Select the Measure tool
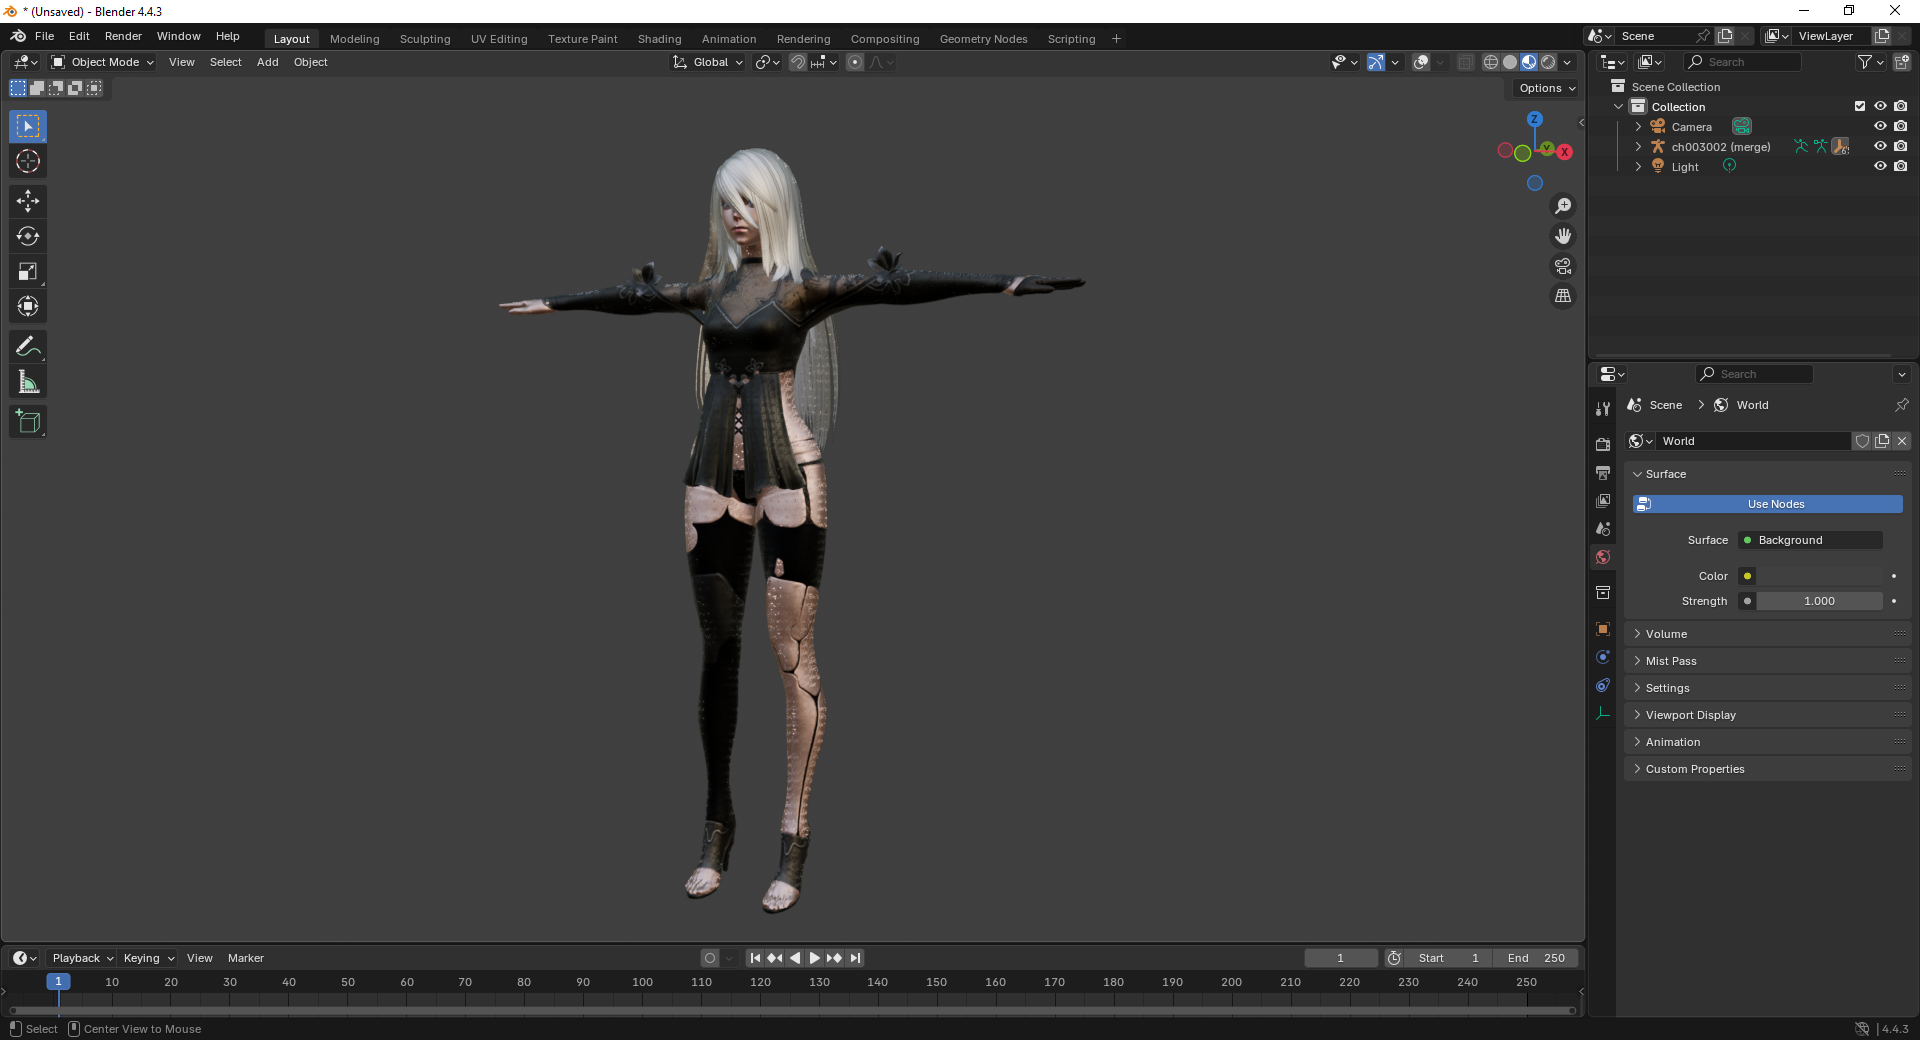Viewport: 1920px width, 1040px height. point(28,382)
